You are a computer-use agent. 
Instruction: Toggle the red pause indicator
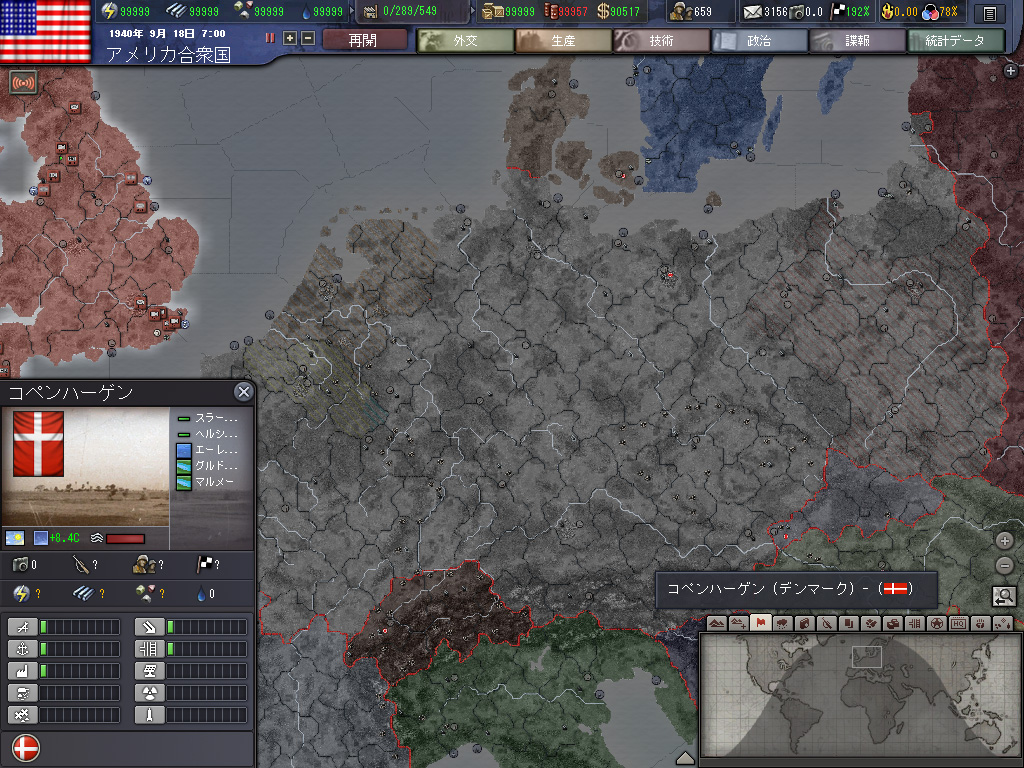(270, 39)
